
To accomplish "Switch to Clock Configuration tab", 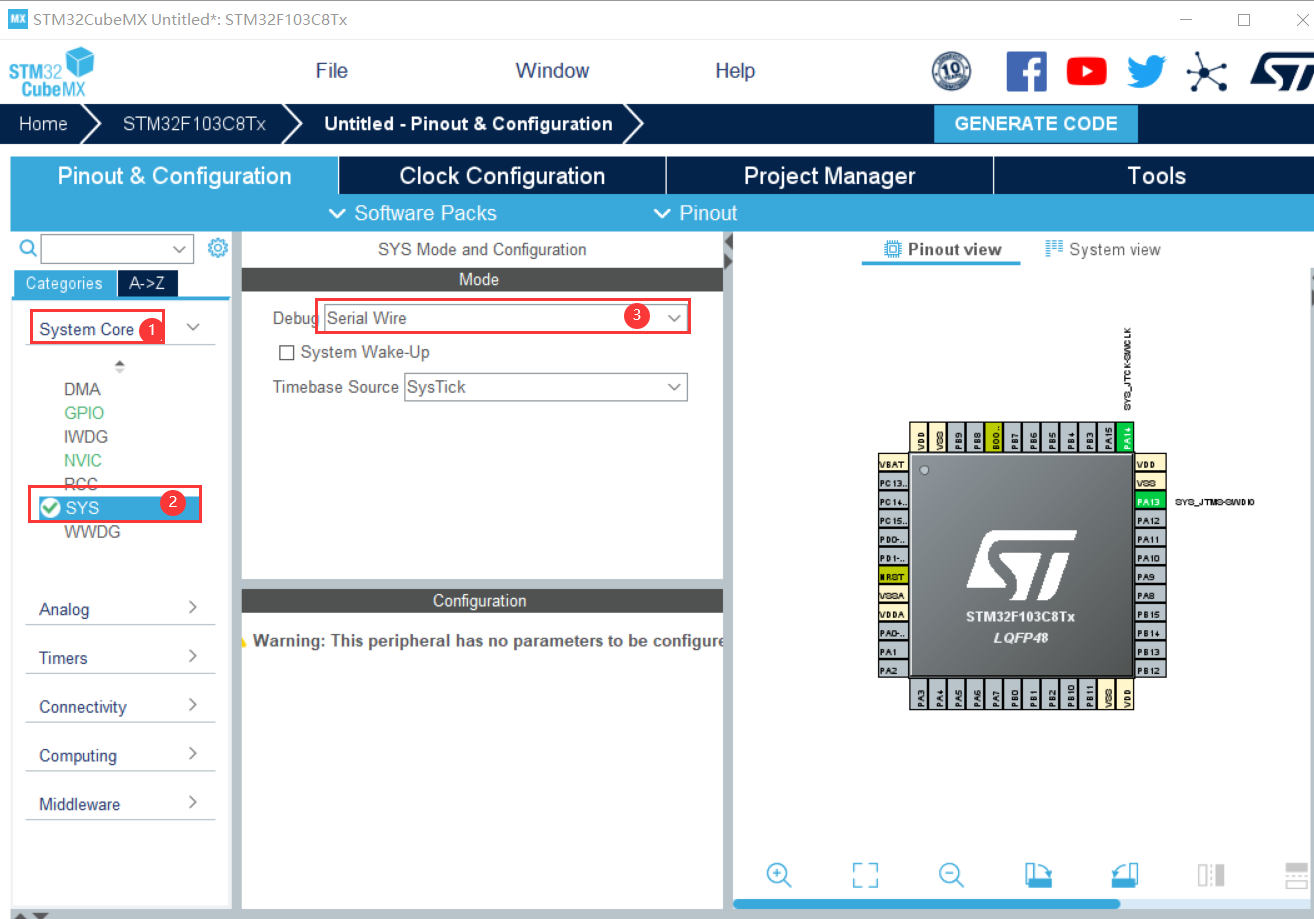I will pos(502,176).
